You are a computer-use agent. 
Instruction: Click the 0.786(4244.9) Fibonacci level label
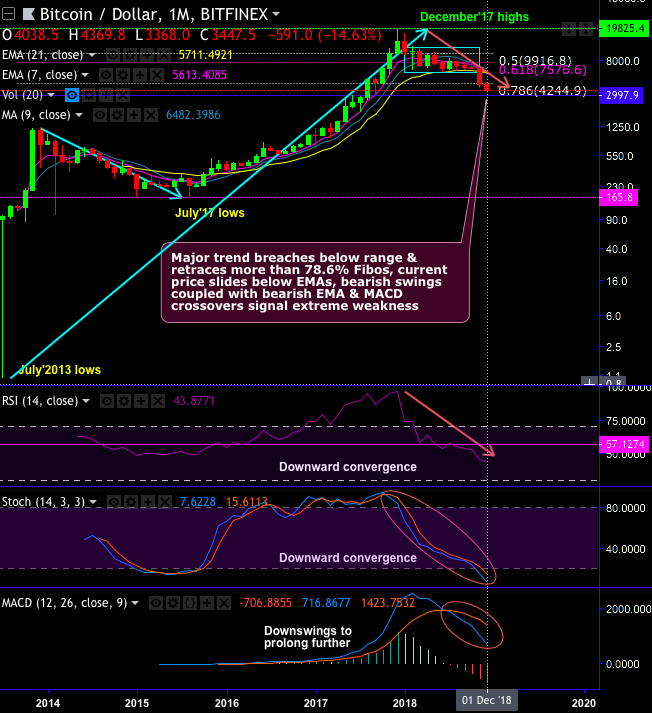[x=542, y=91]
